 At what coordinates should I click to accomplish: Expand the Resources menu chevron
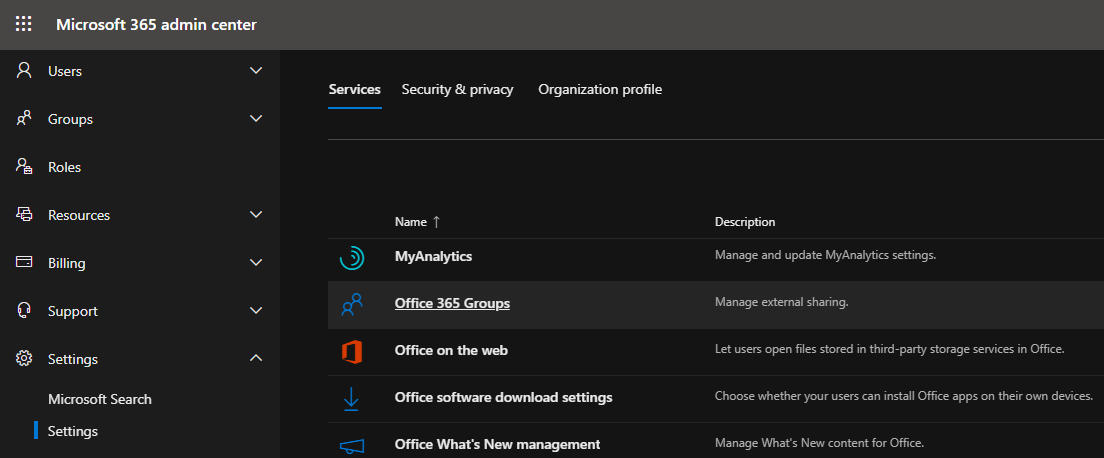[x=256, y=214]
